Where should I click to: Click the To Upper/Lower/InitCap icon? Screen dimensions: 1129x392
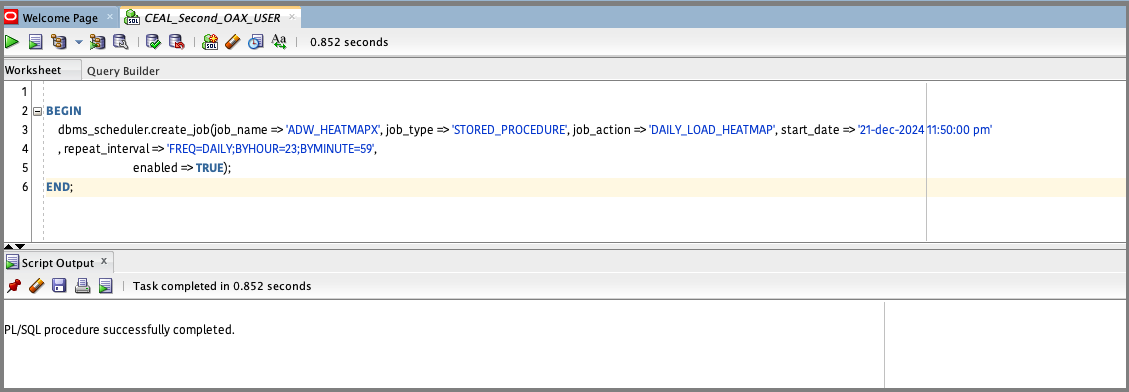[x=279, y=42]
